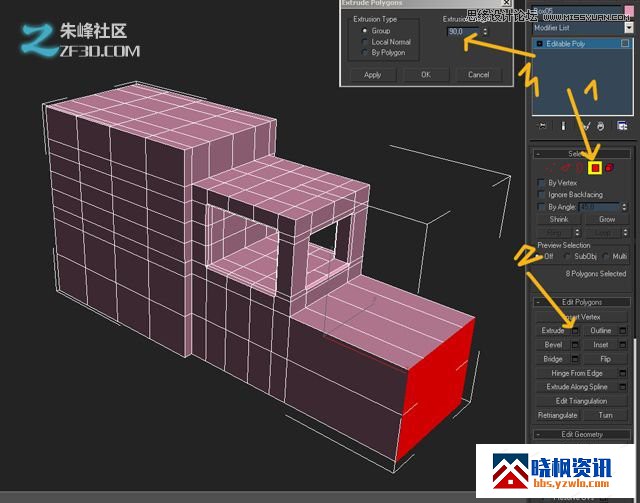Select By Polygon extrusion type
Viewport: 640px width, 503px height.
coord(364,52)
